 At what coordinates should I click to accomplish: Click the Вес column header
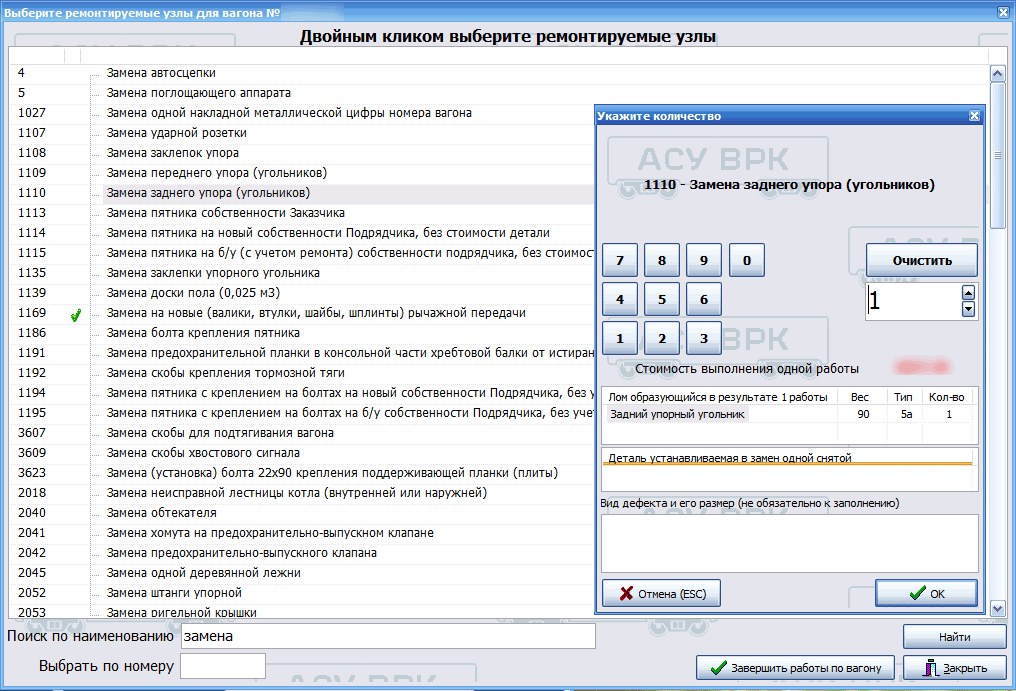pos(860,397)
